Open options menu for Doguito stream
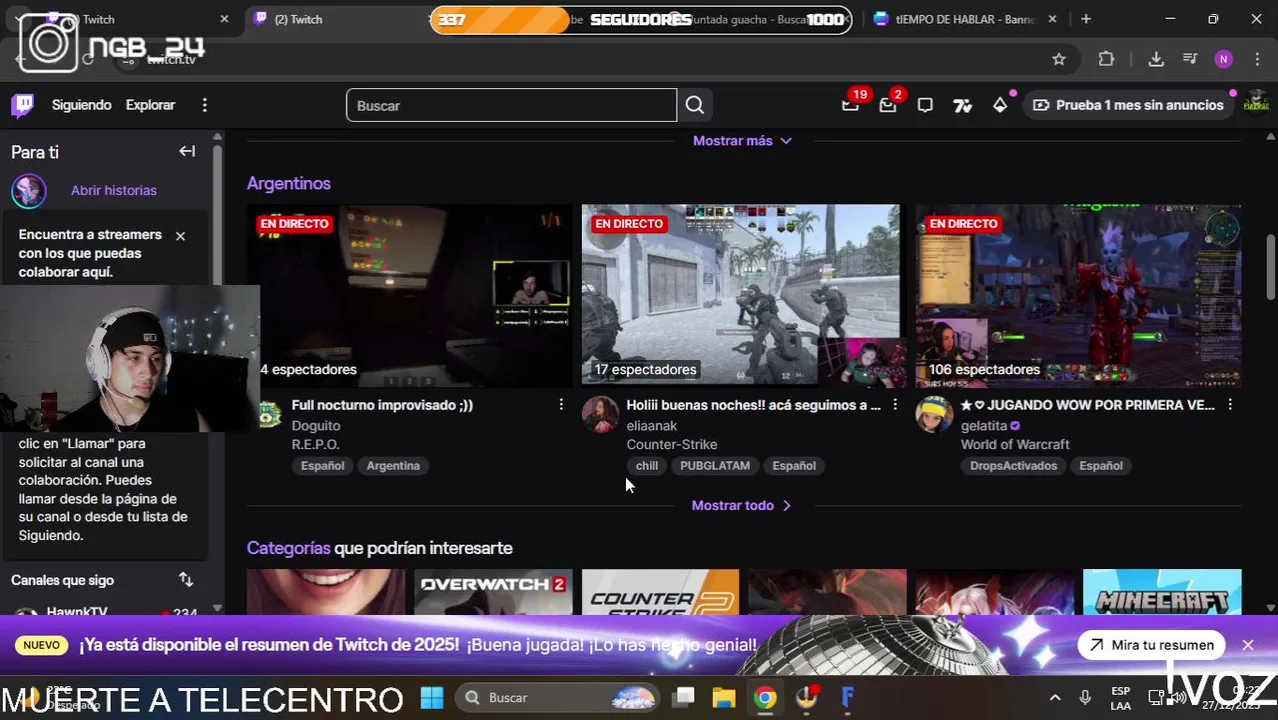1278x720 pixels. coord(561,404)
